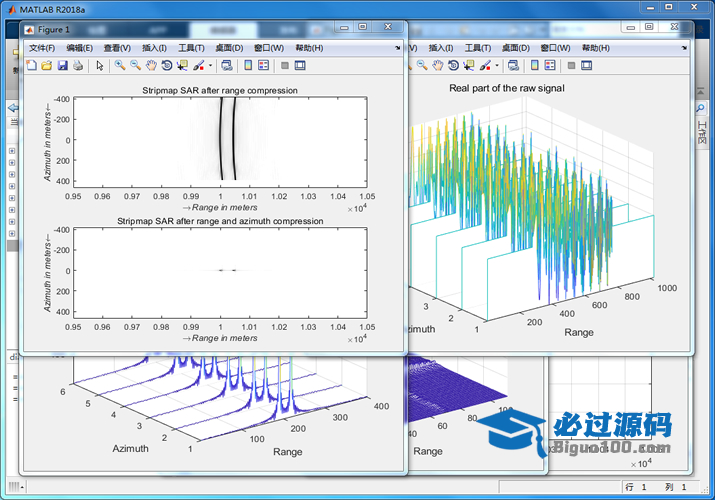This screenshot has height=500, width=715.
Task: Save figure icon in Figure 1 toolbar
Action: [x=62, y=66]
